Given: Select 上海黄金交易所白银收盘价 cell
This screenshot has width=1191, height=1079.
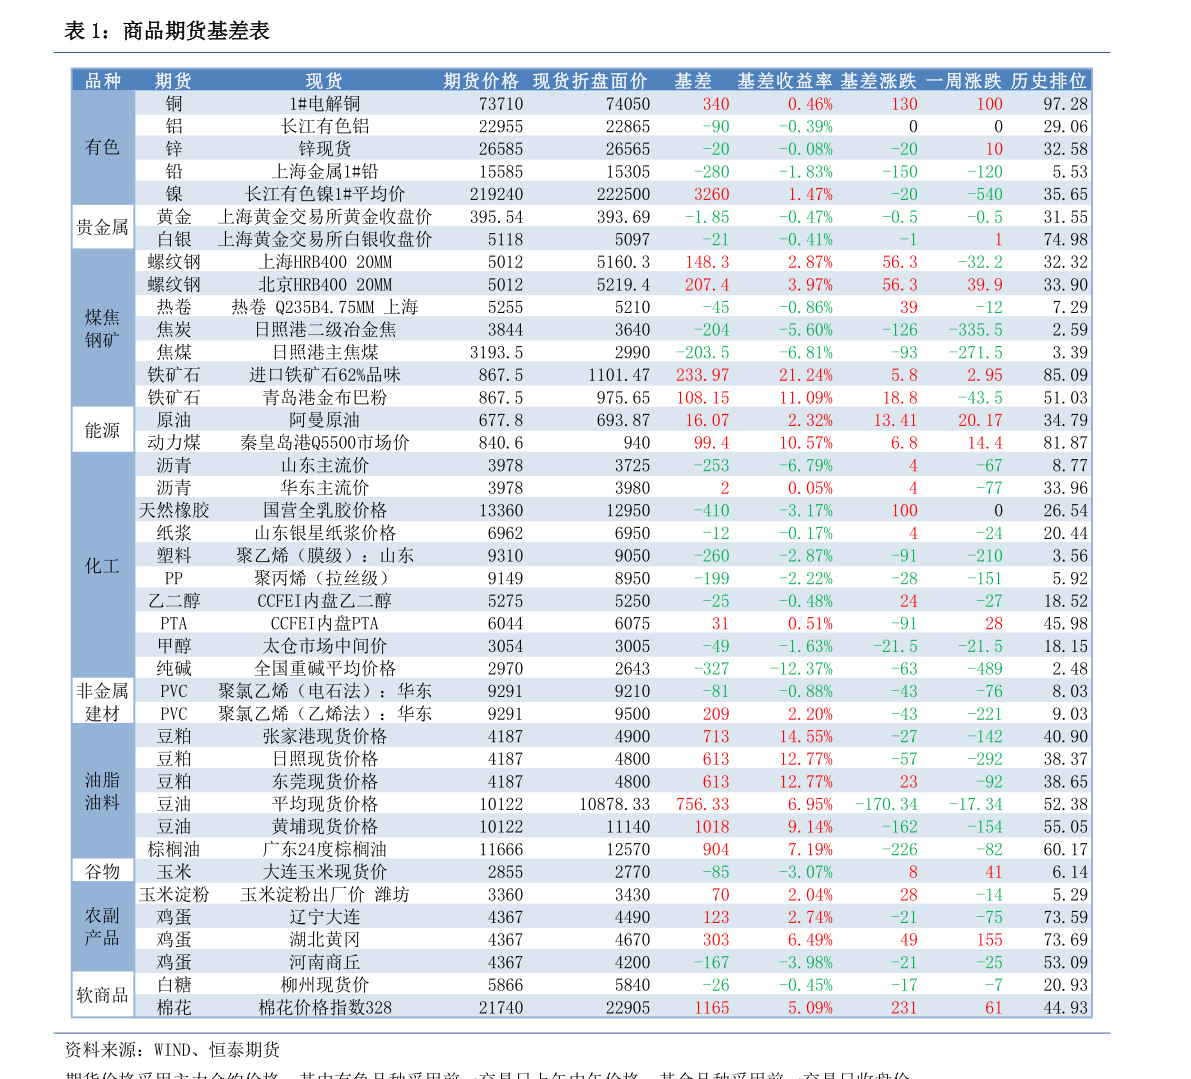Looking at the screenshot, I should coord(324,239).
